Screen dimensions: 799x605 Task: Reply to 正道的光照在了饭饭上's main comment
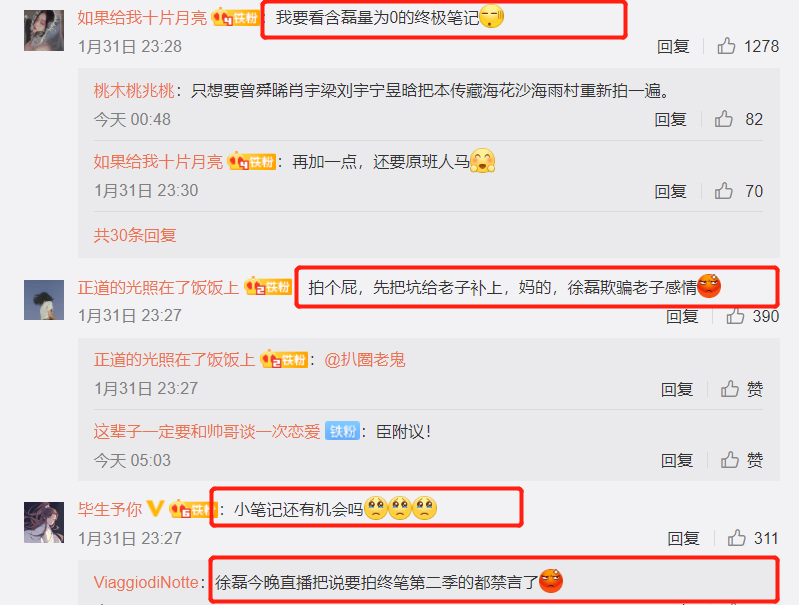point(682,316)
